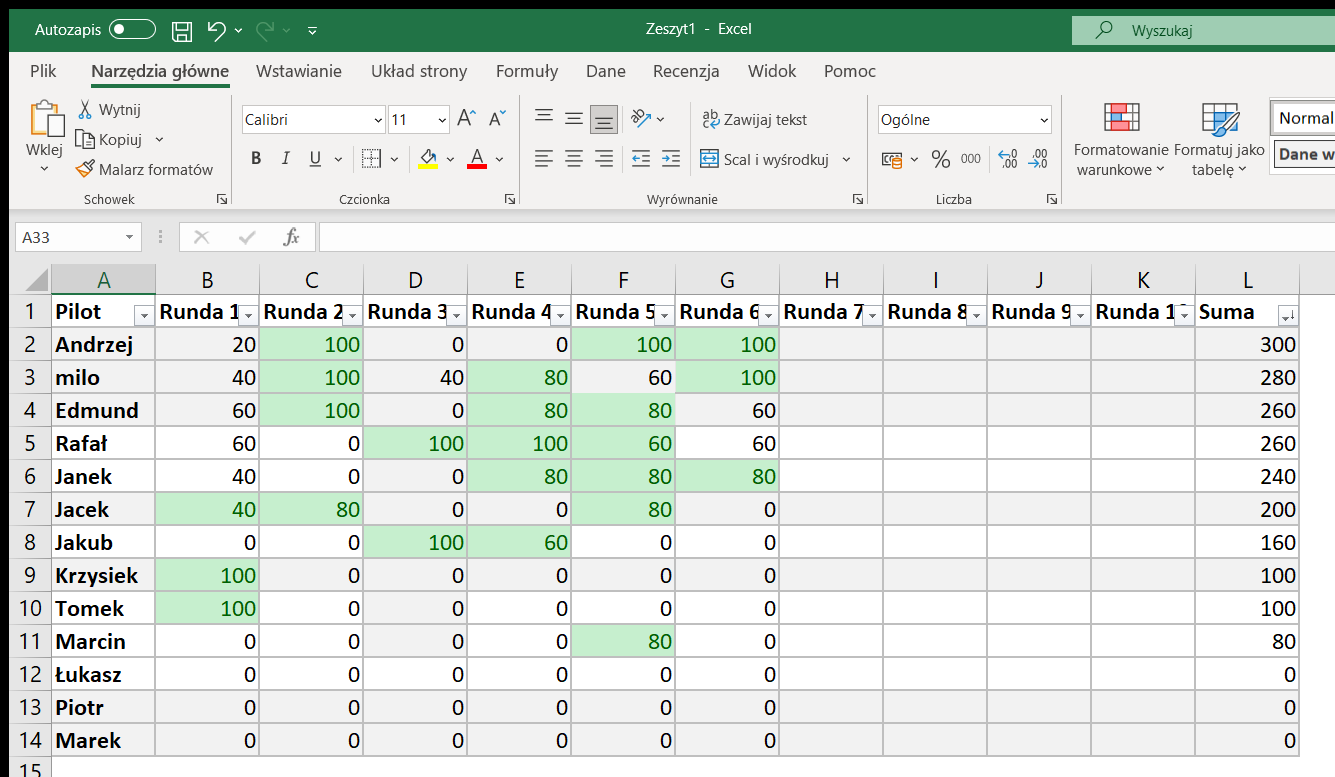
Task: Open the Pomoc tab
Action: [x=850, y=71]
